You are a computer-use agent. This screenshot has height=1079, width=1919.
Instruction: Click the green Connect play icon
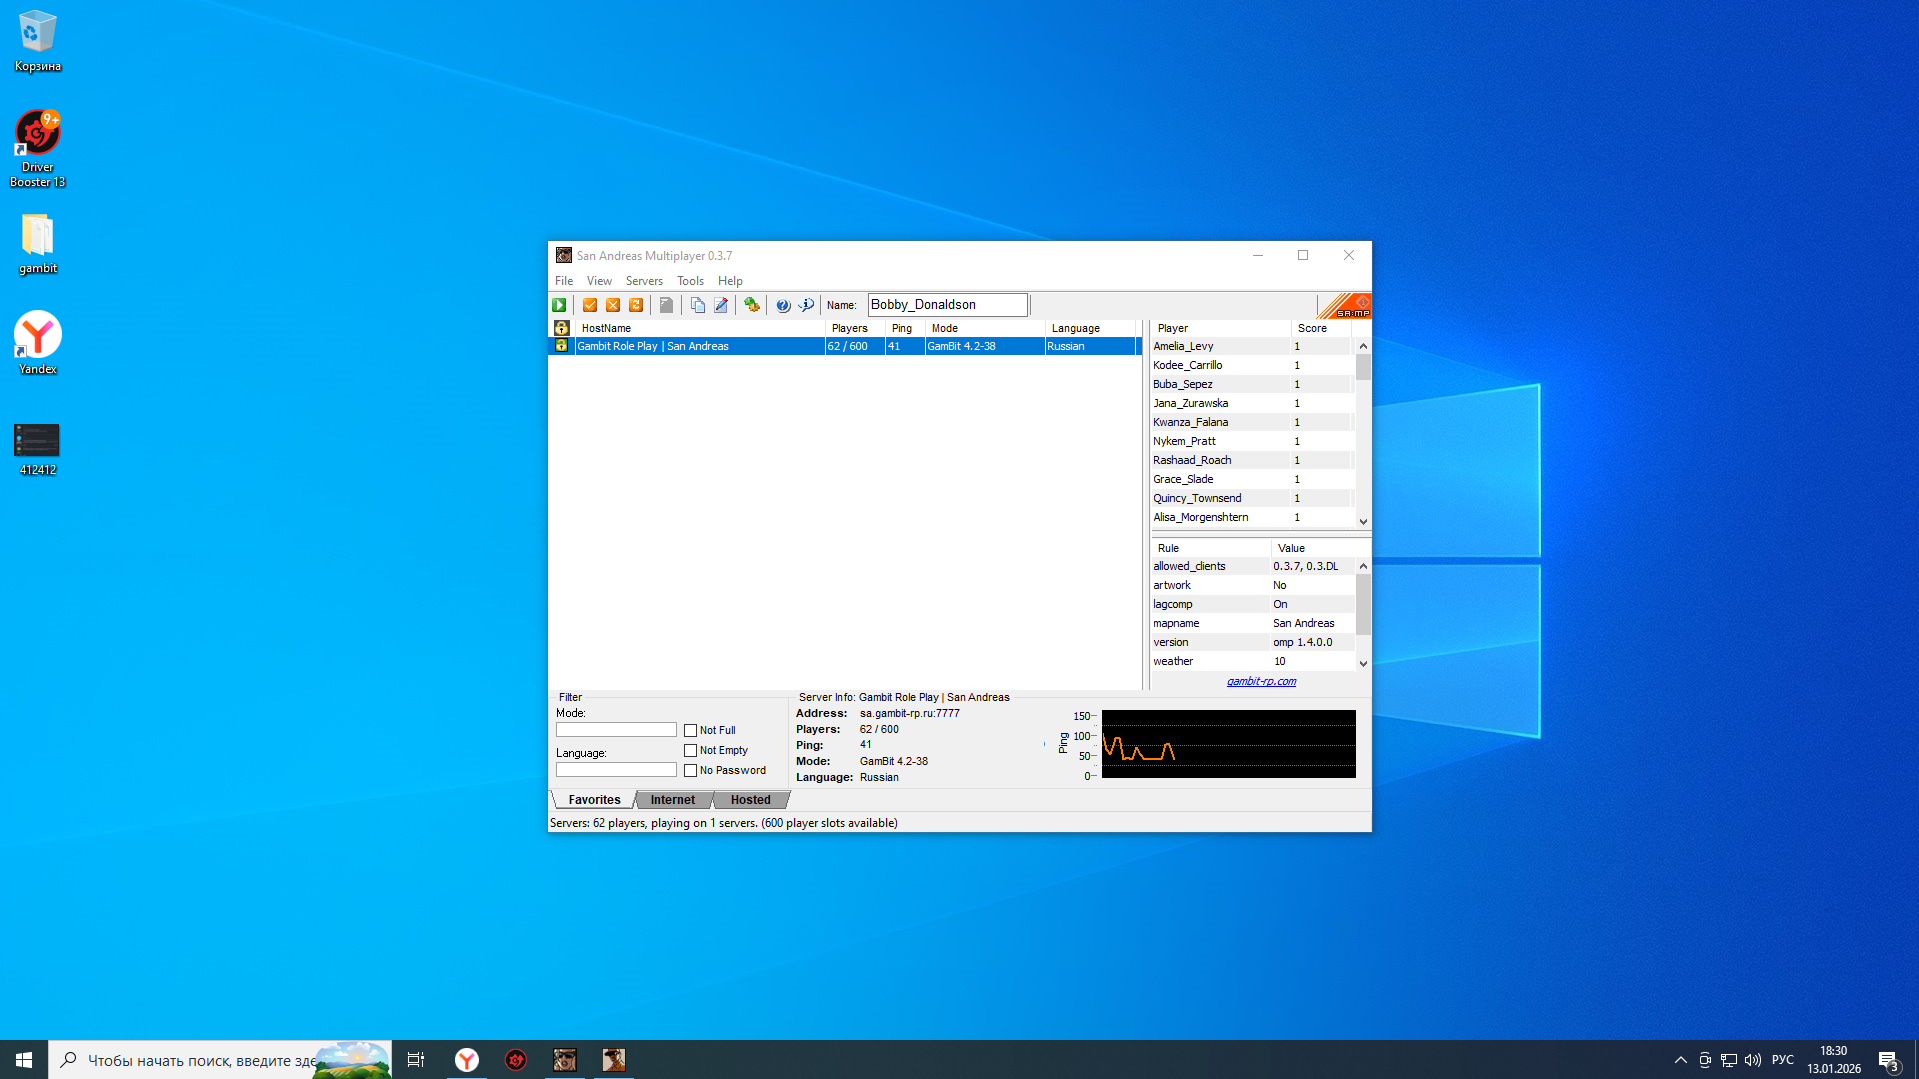559,305
